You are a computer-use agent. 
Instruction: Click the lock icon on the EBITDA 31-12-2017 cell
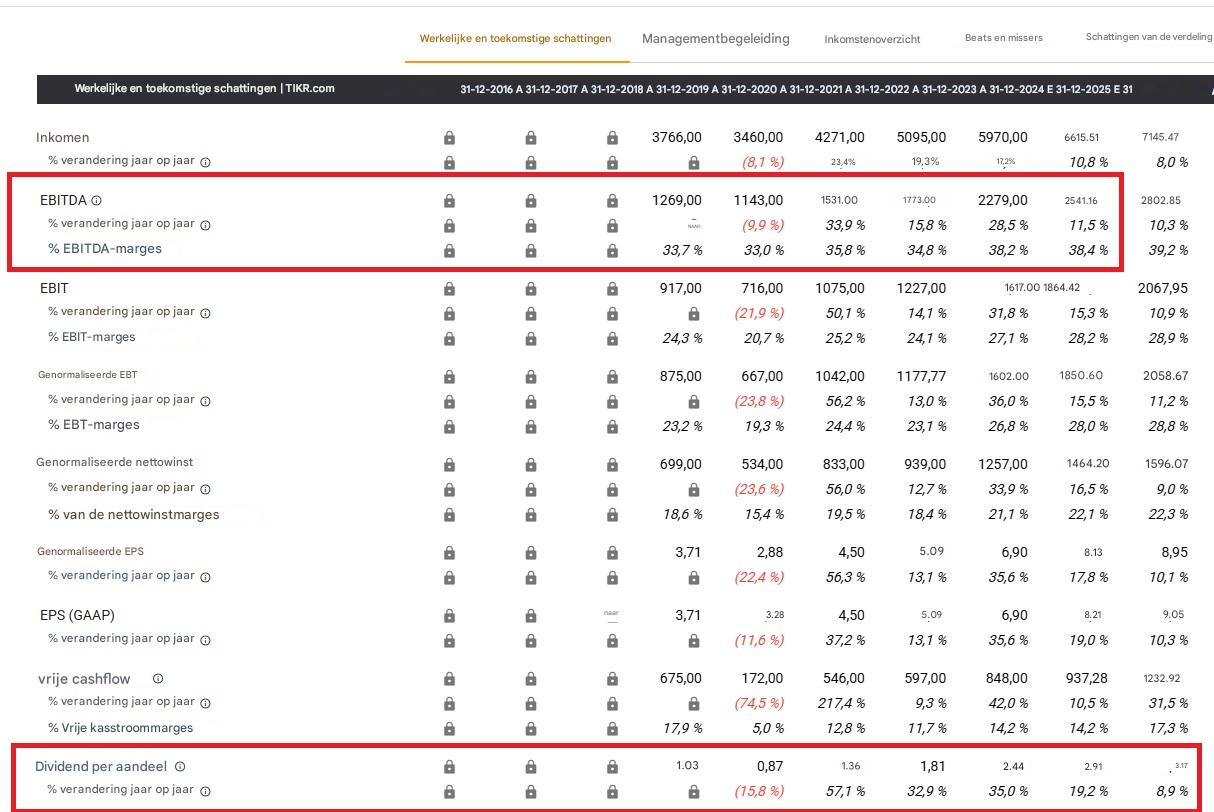pos(531,200)
